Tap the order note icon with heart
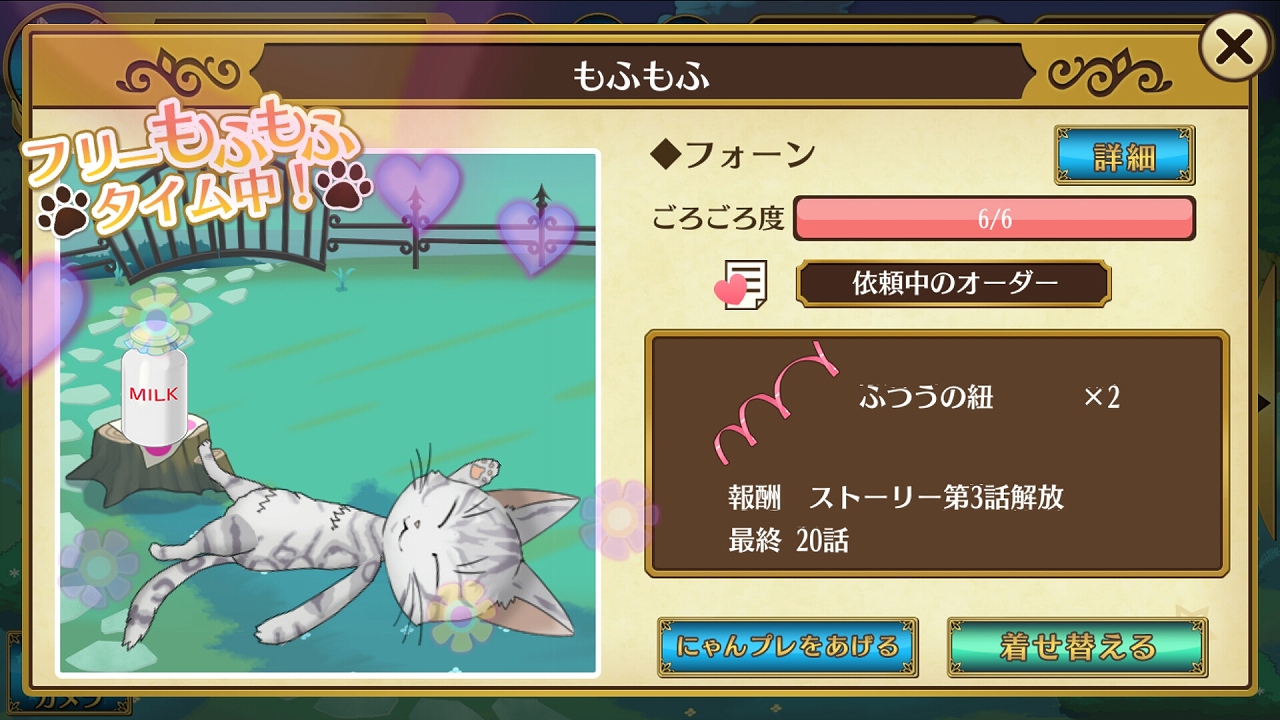The width and height of the screenshot is (1280, 720). coord(741,285)
